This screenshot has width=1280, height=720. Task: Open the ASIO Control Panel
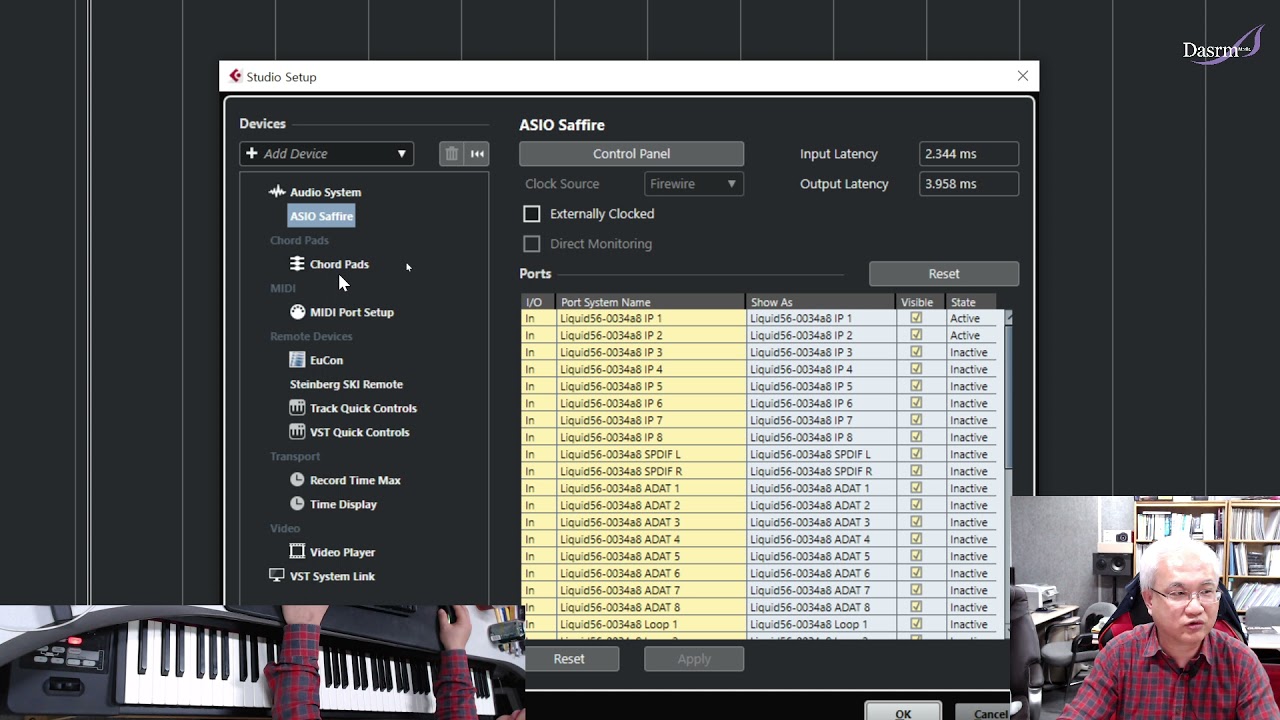click(x=631, y=154)
